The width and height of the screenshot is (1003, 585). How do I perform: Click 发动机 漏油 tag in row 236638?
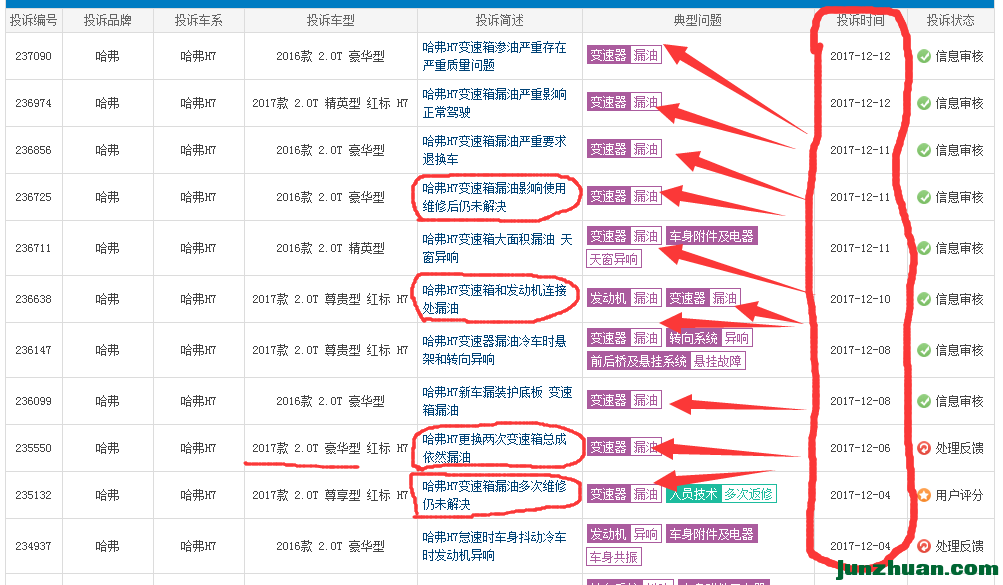[624, 298]
